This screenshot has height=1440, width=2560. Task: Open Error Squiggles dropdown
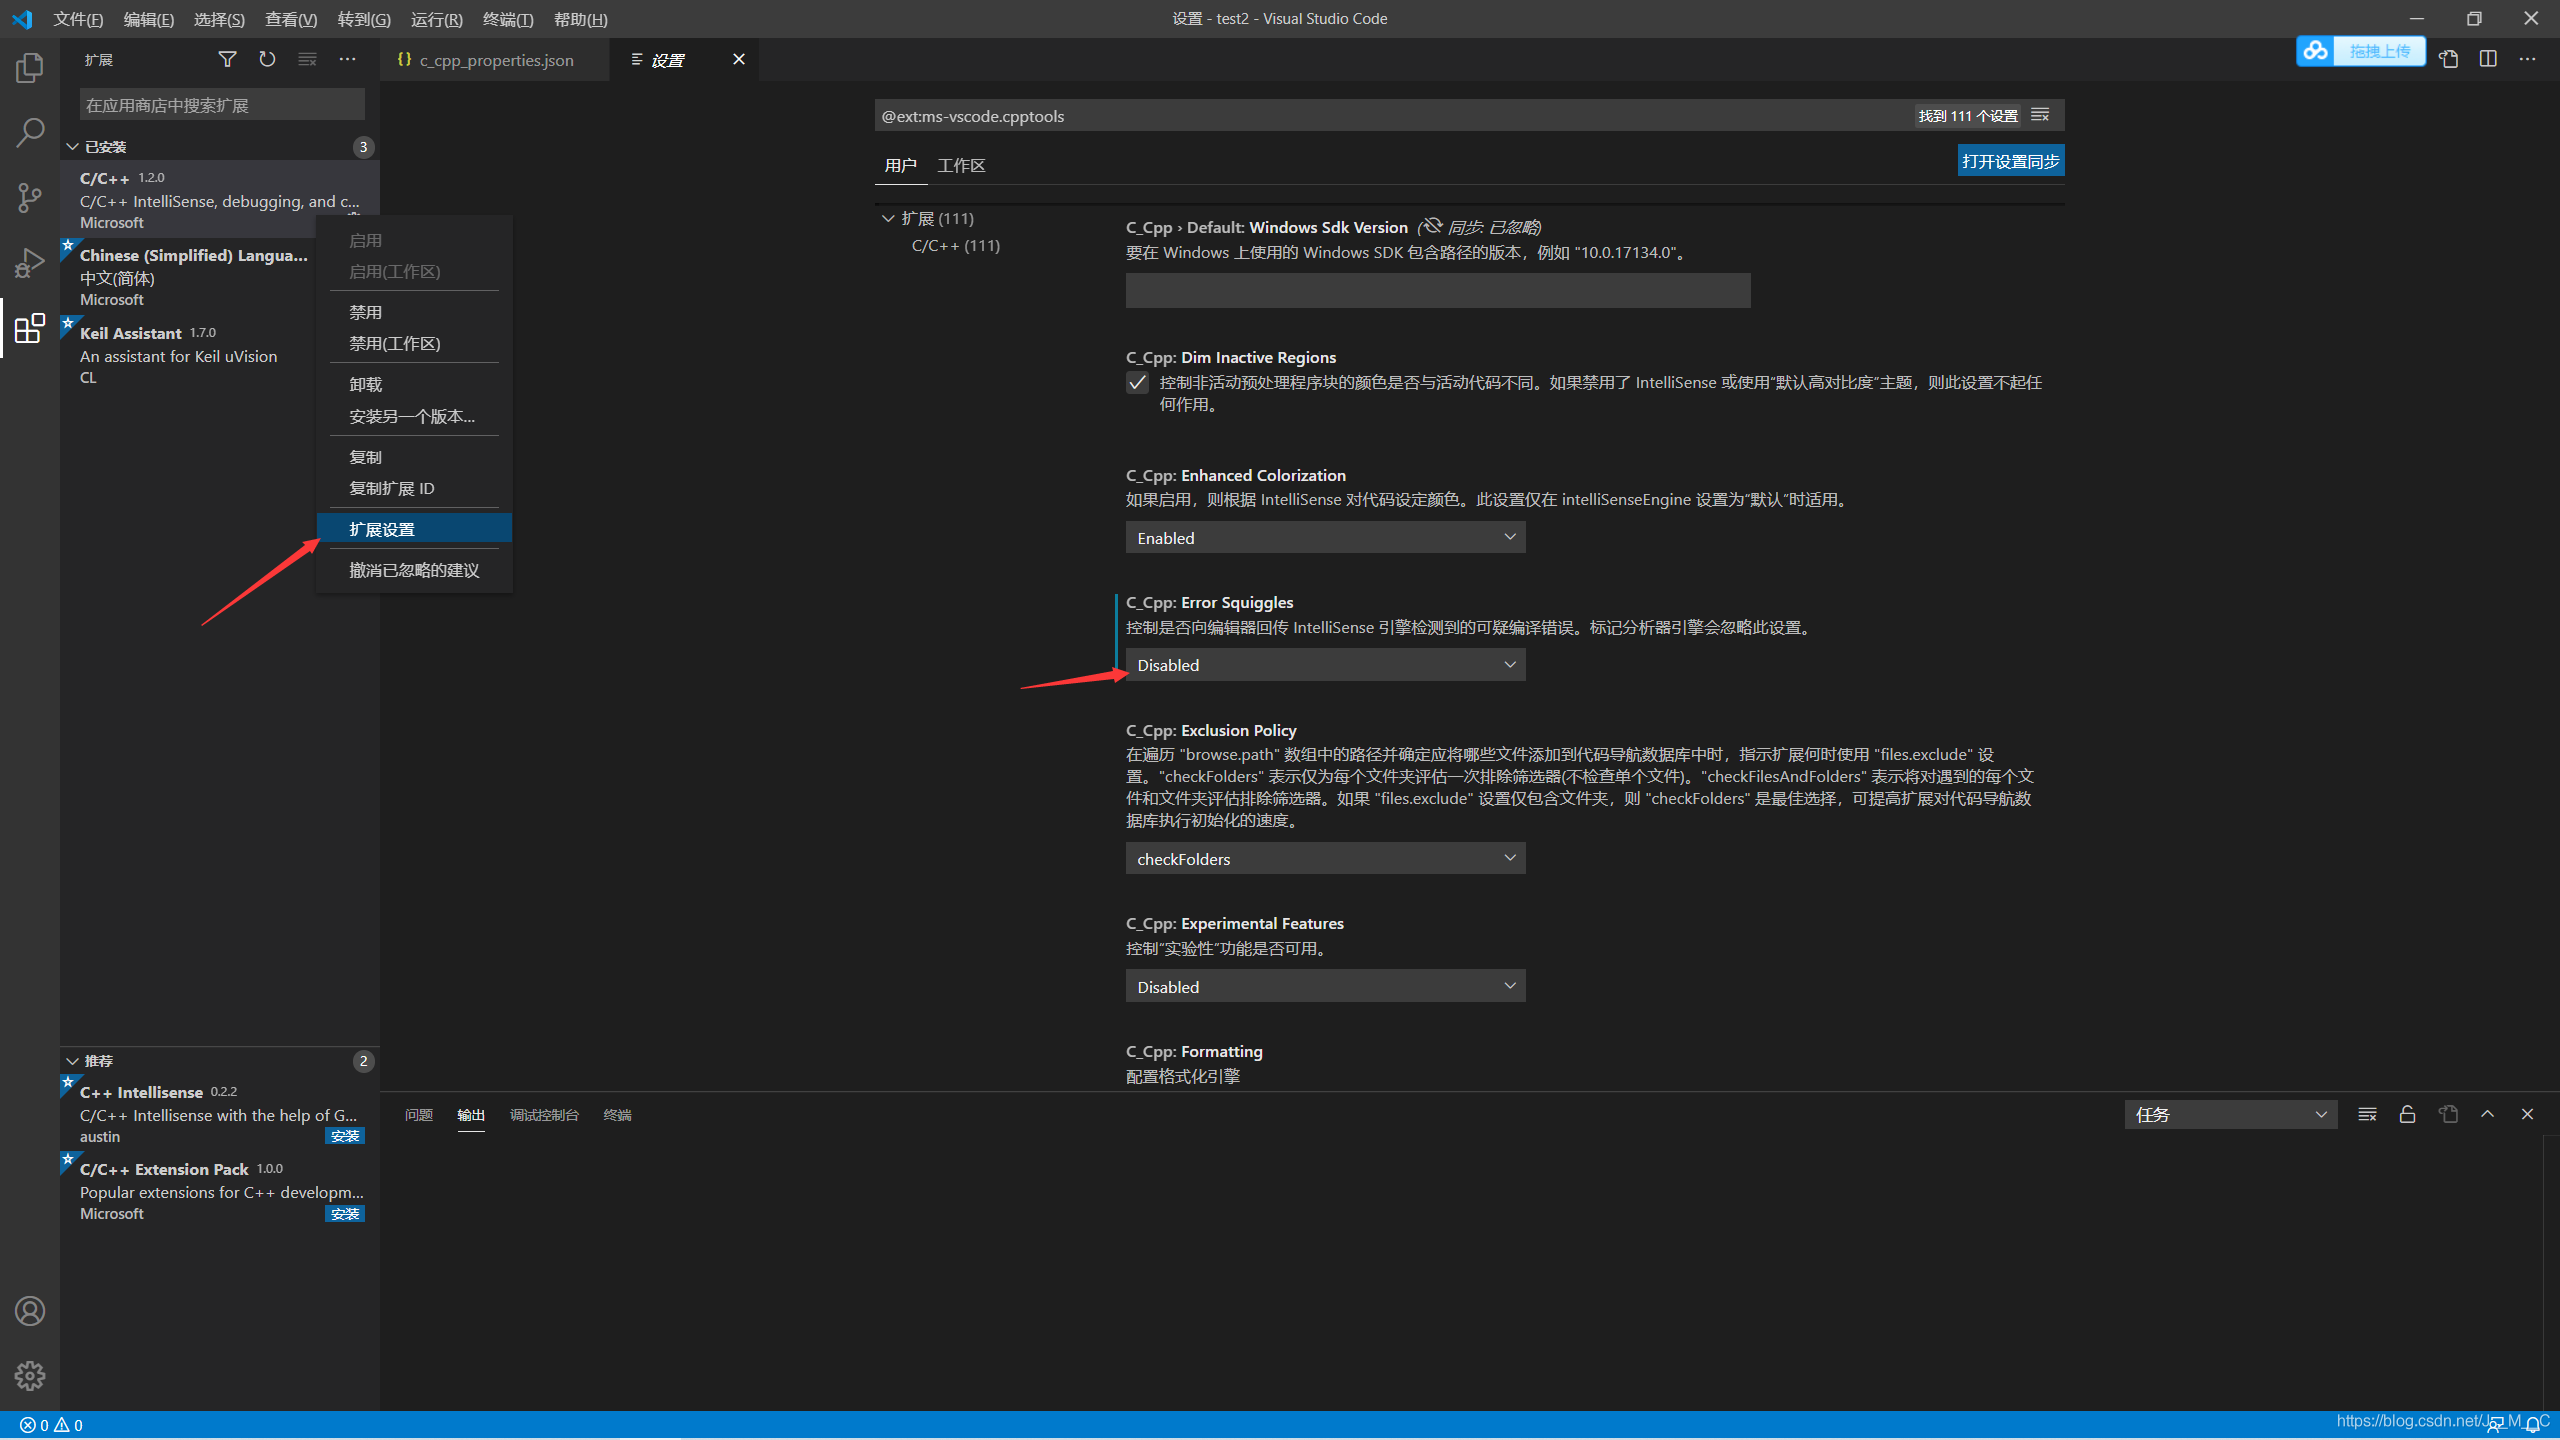[1325, 664]
